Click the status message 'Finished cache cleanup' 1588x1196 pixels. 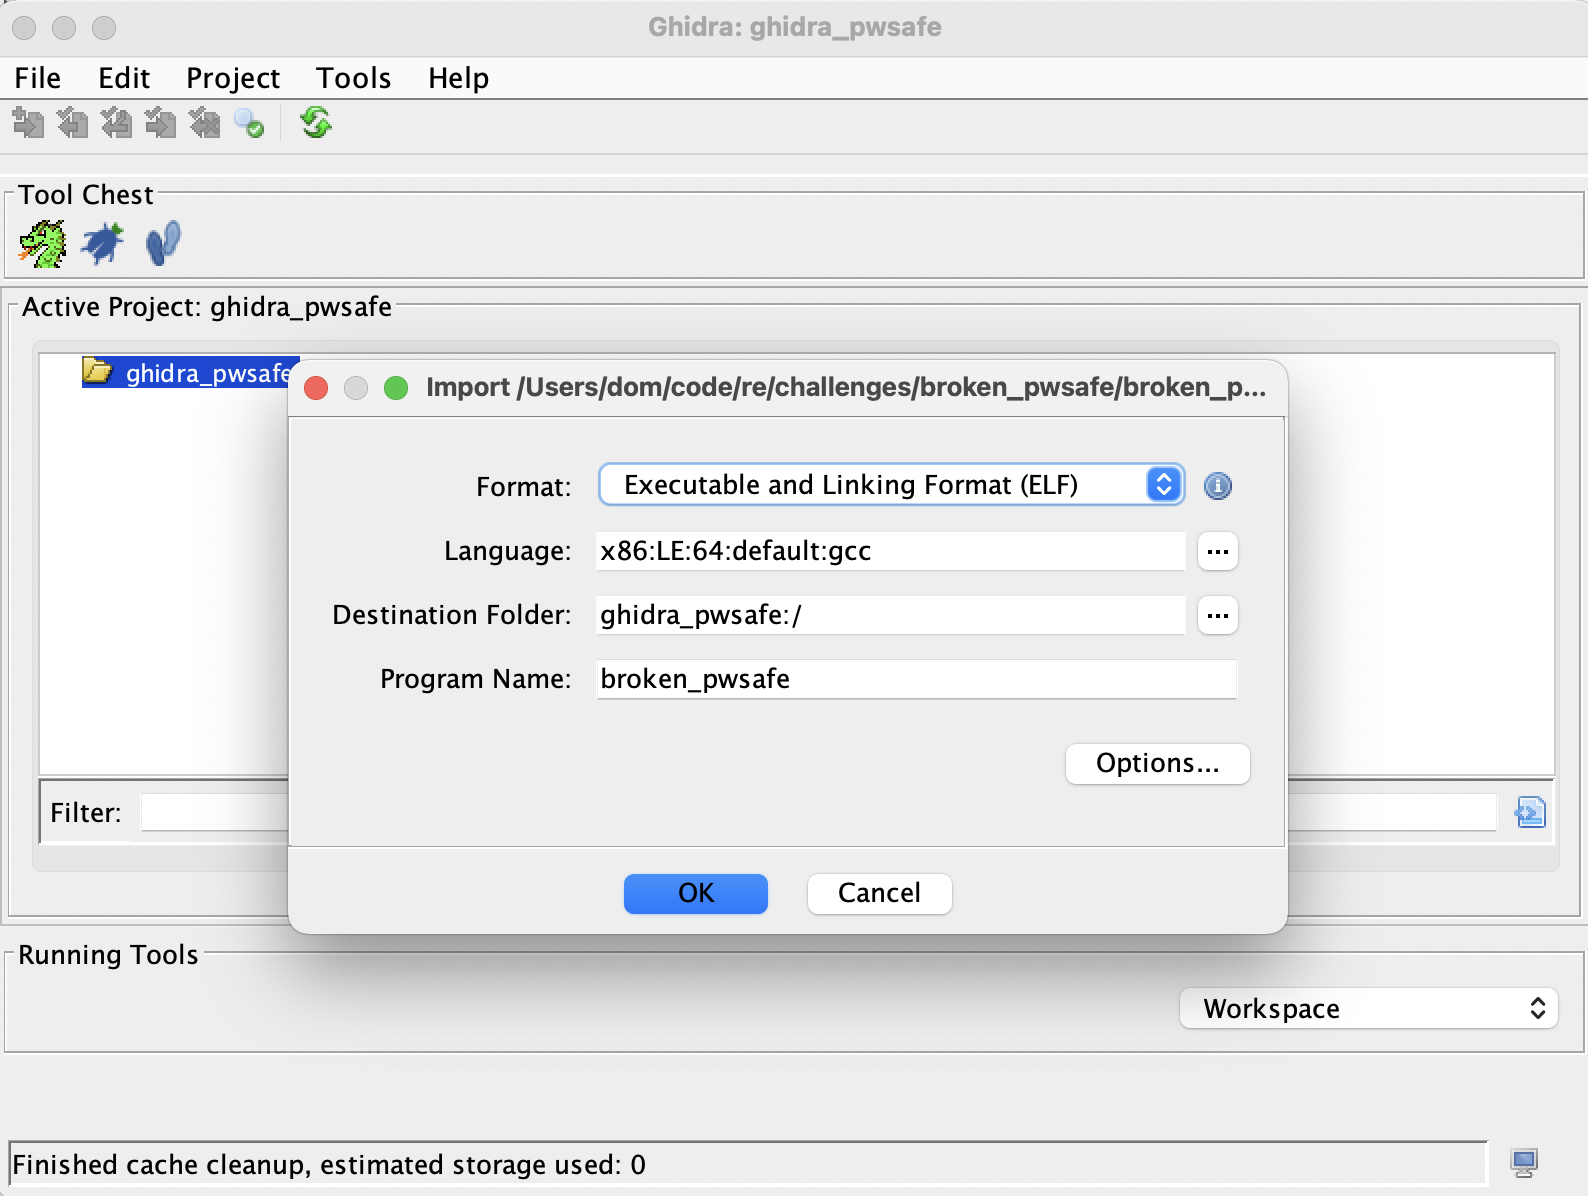329,1164
